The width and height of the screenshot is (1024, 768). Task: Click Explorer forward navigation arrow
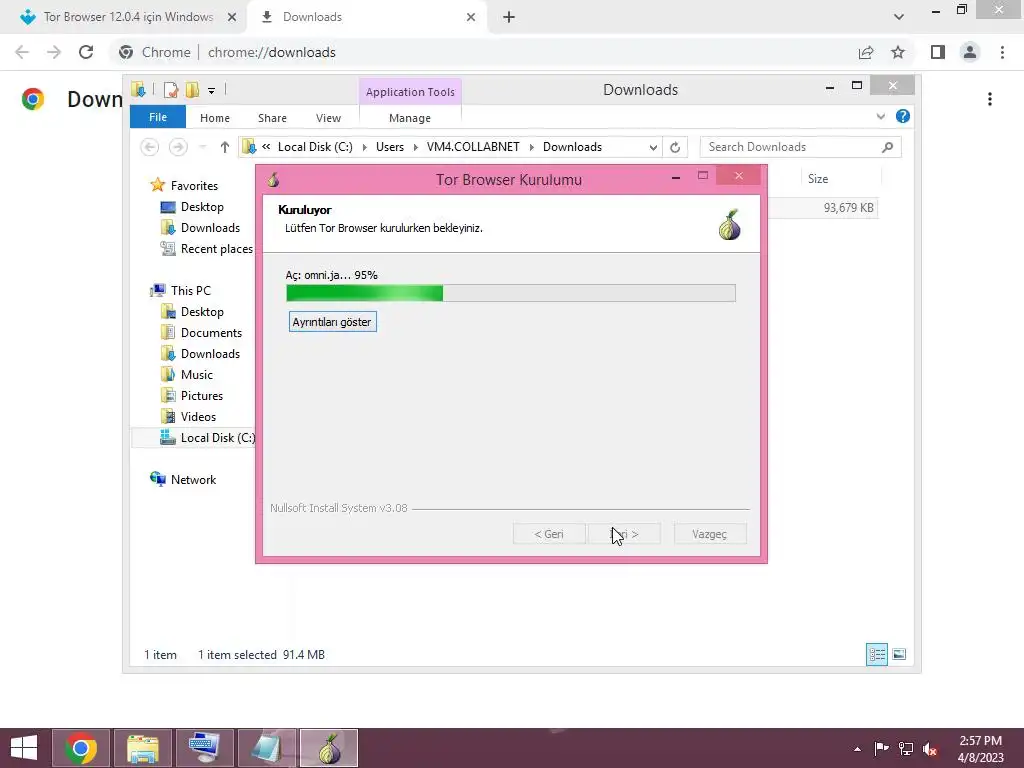pos(178,147)
